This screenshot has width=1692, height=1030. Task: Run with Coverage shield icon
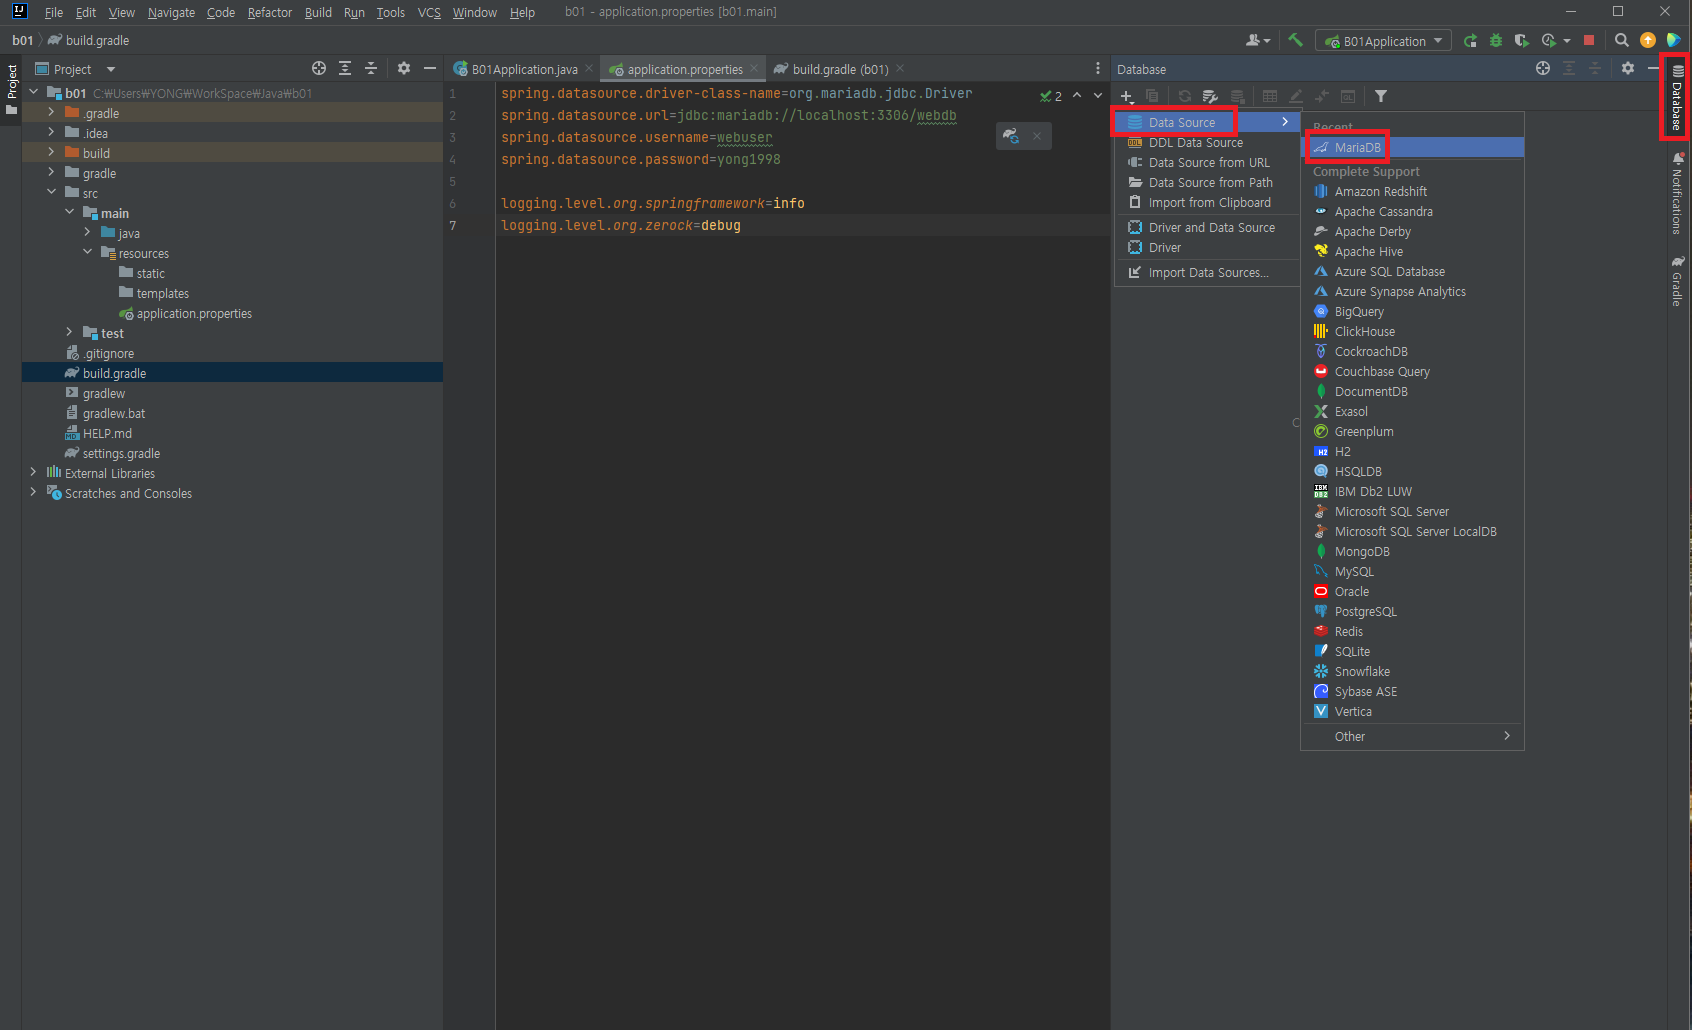[x=1521, y=41]
